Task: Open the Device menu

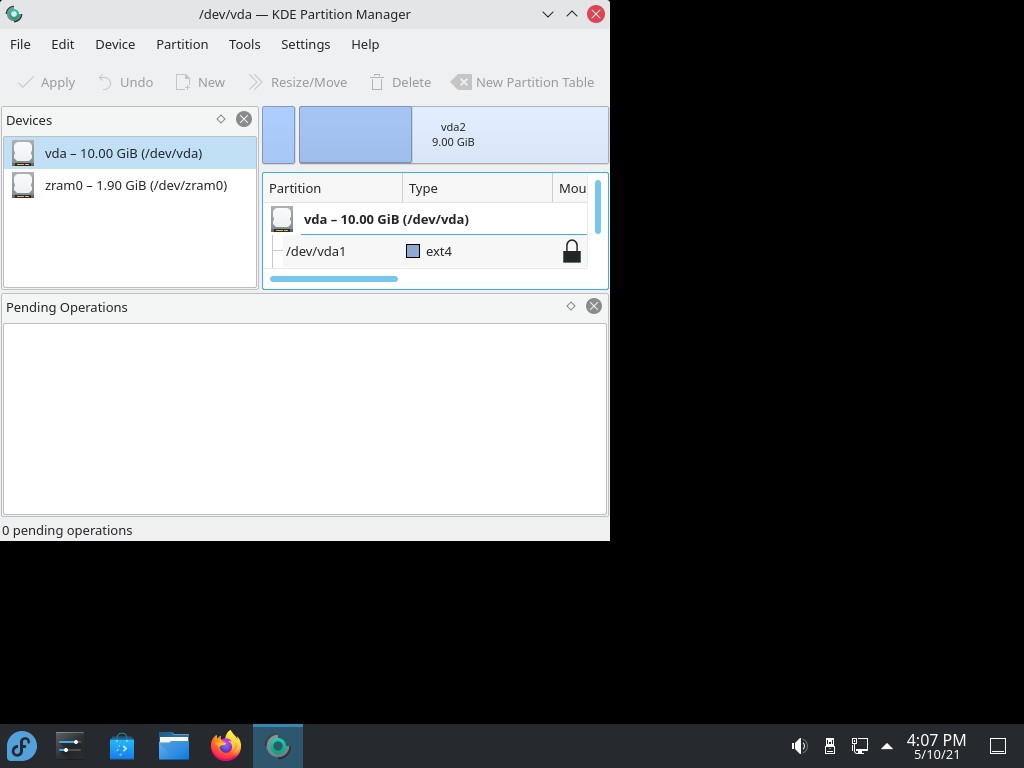Action: [115, 44]
